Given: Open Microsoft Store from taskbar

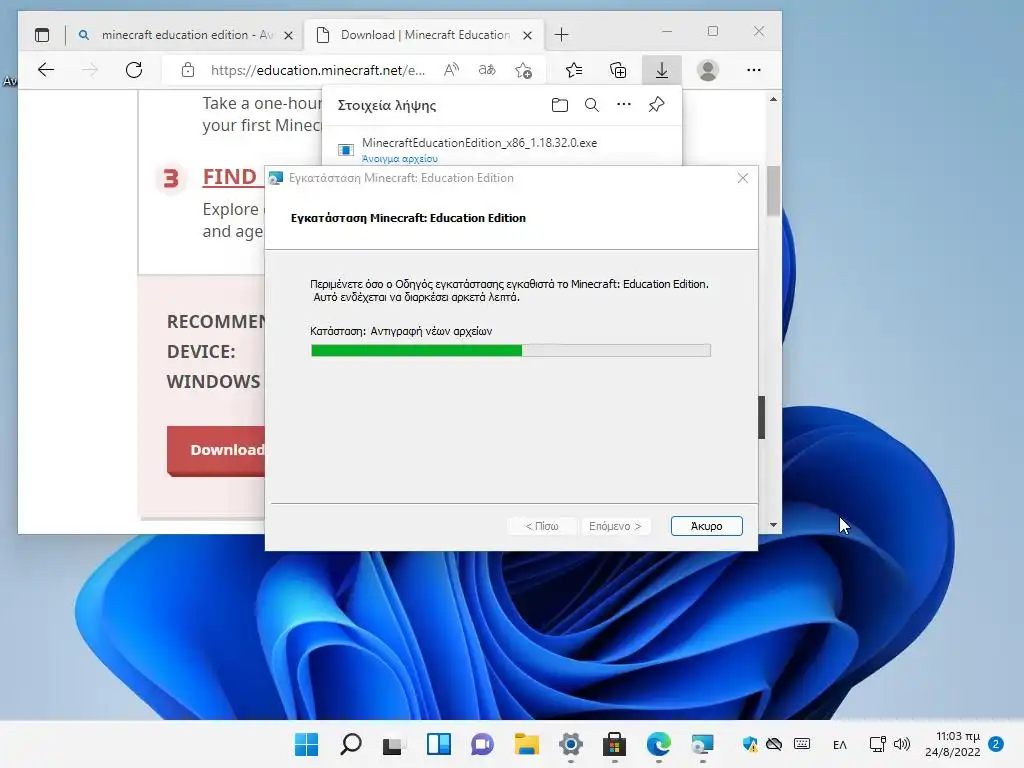Looking at the screenshot, I should click(615, 744).
